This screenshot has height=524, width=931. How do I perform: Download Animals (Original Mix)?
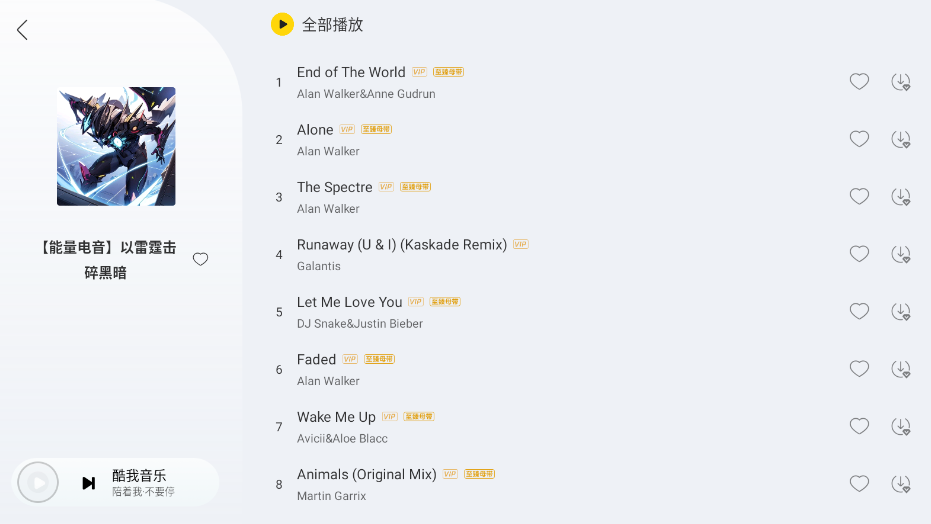click(900, 484)
